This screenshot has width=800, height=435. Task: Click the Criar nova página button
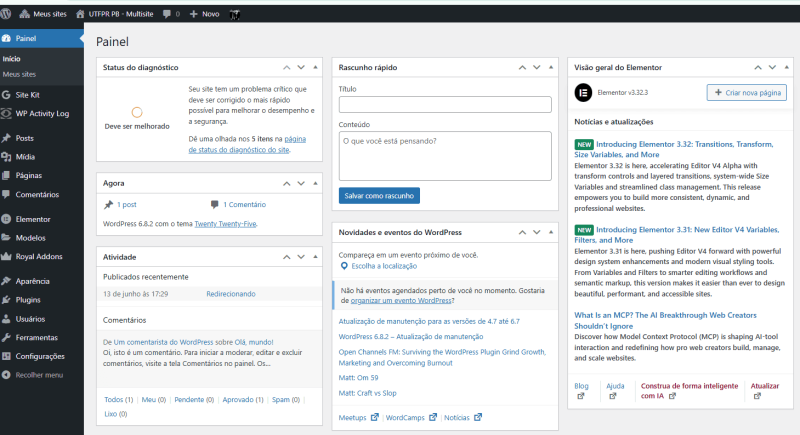click(746, 92)
